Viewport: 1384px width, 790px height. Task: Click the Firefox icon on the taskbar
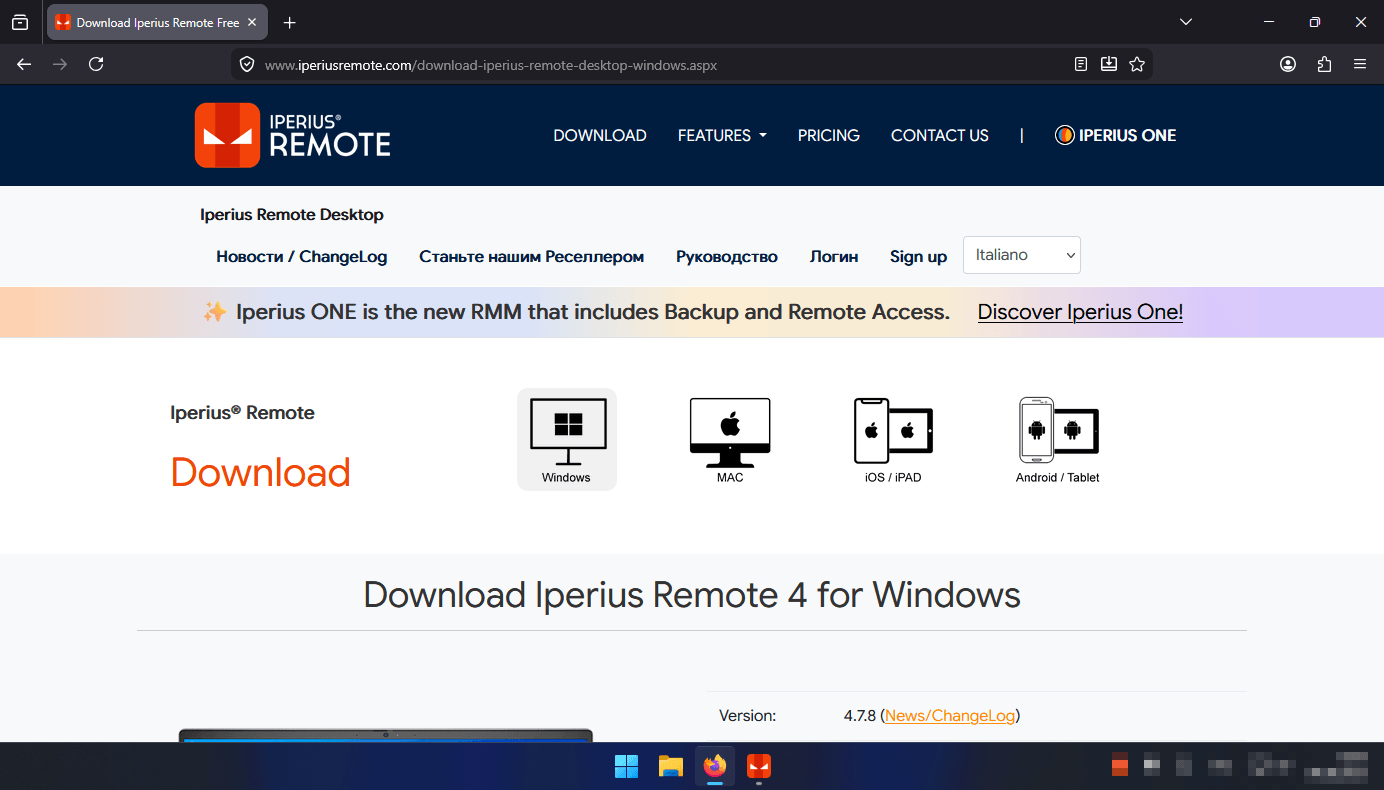(x=714, y=767)
